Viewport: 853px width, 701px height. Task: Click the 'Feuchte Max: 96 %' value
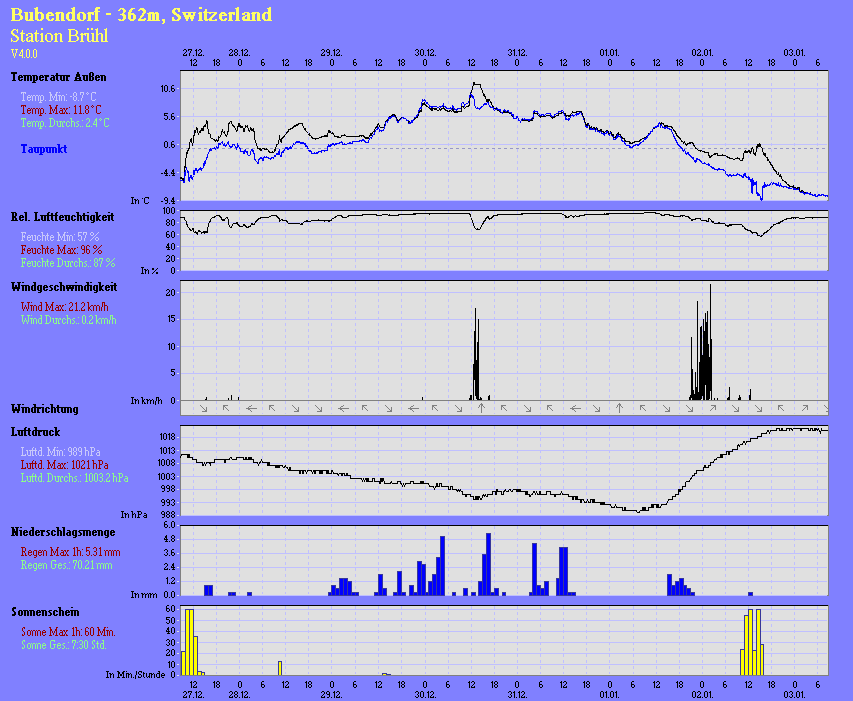point(61,250)
